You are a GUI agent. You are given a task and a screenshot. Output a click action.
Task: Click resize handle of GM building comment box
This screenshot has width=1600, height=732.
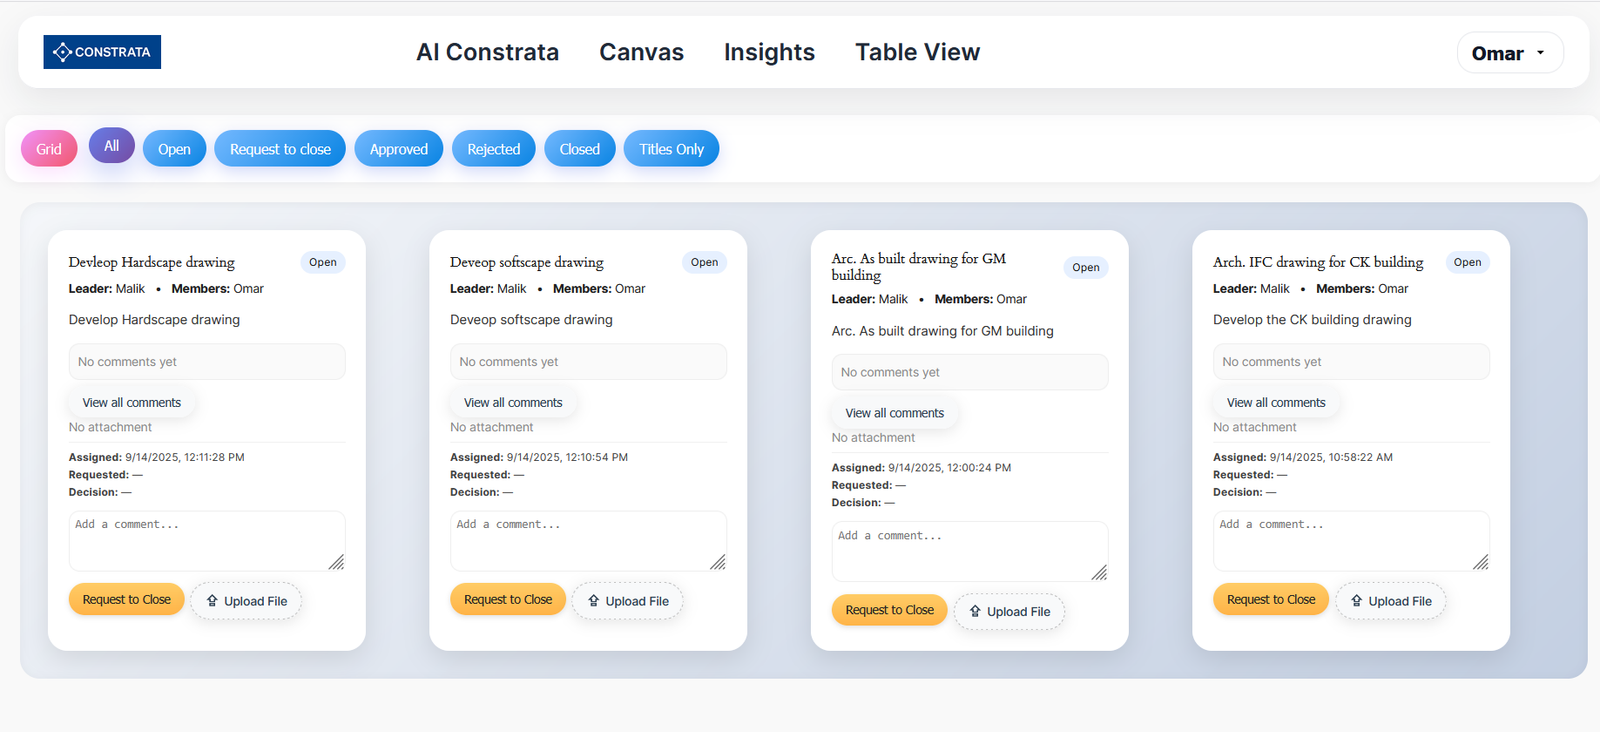[1099, 573]
